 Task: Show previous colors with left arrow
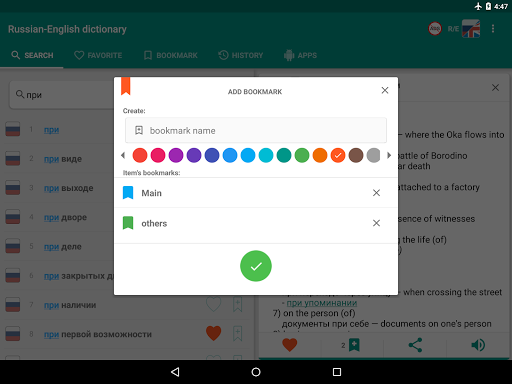pos(123,155)
